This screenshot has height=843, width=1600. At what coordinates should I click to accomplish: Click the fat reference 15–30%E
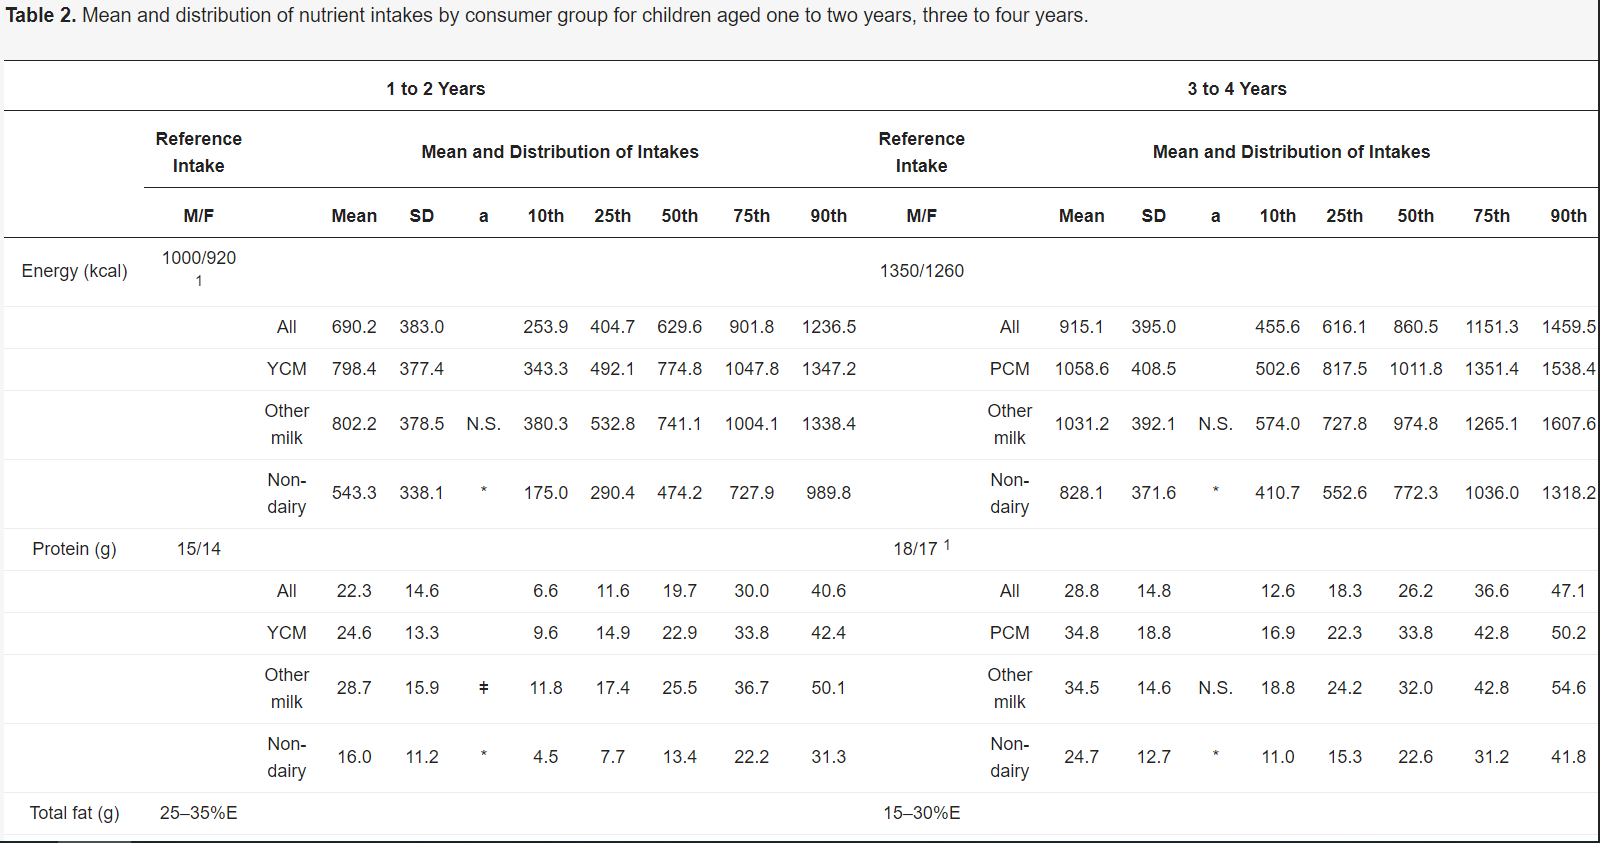922,813
